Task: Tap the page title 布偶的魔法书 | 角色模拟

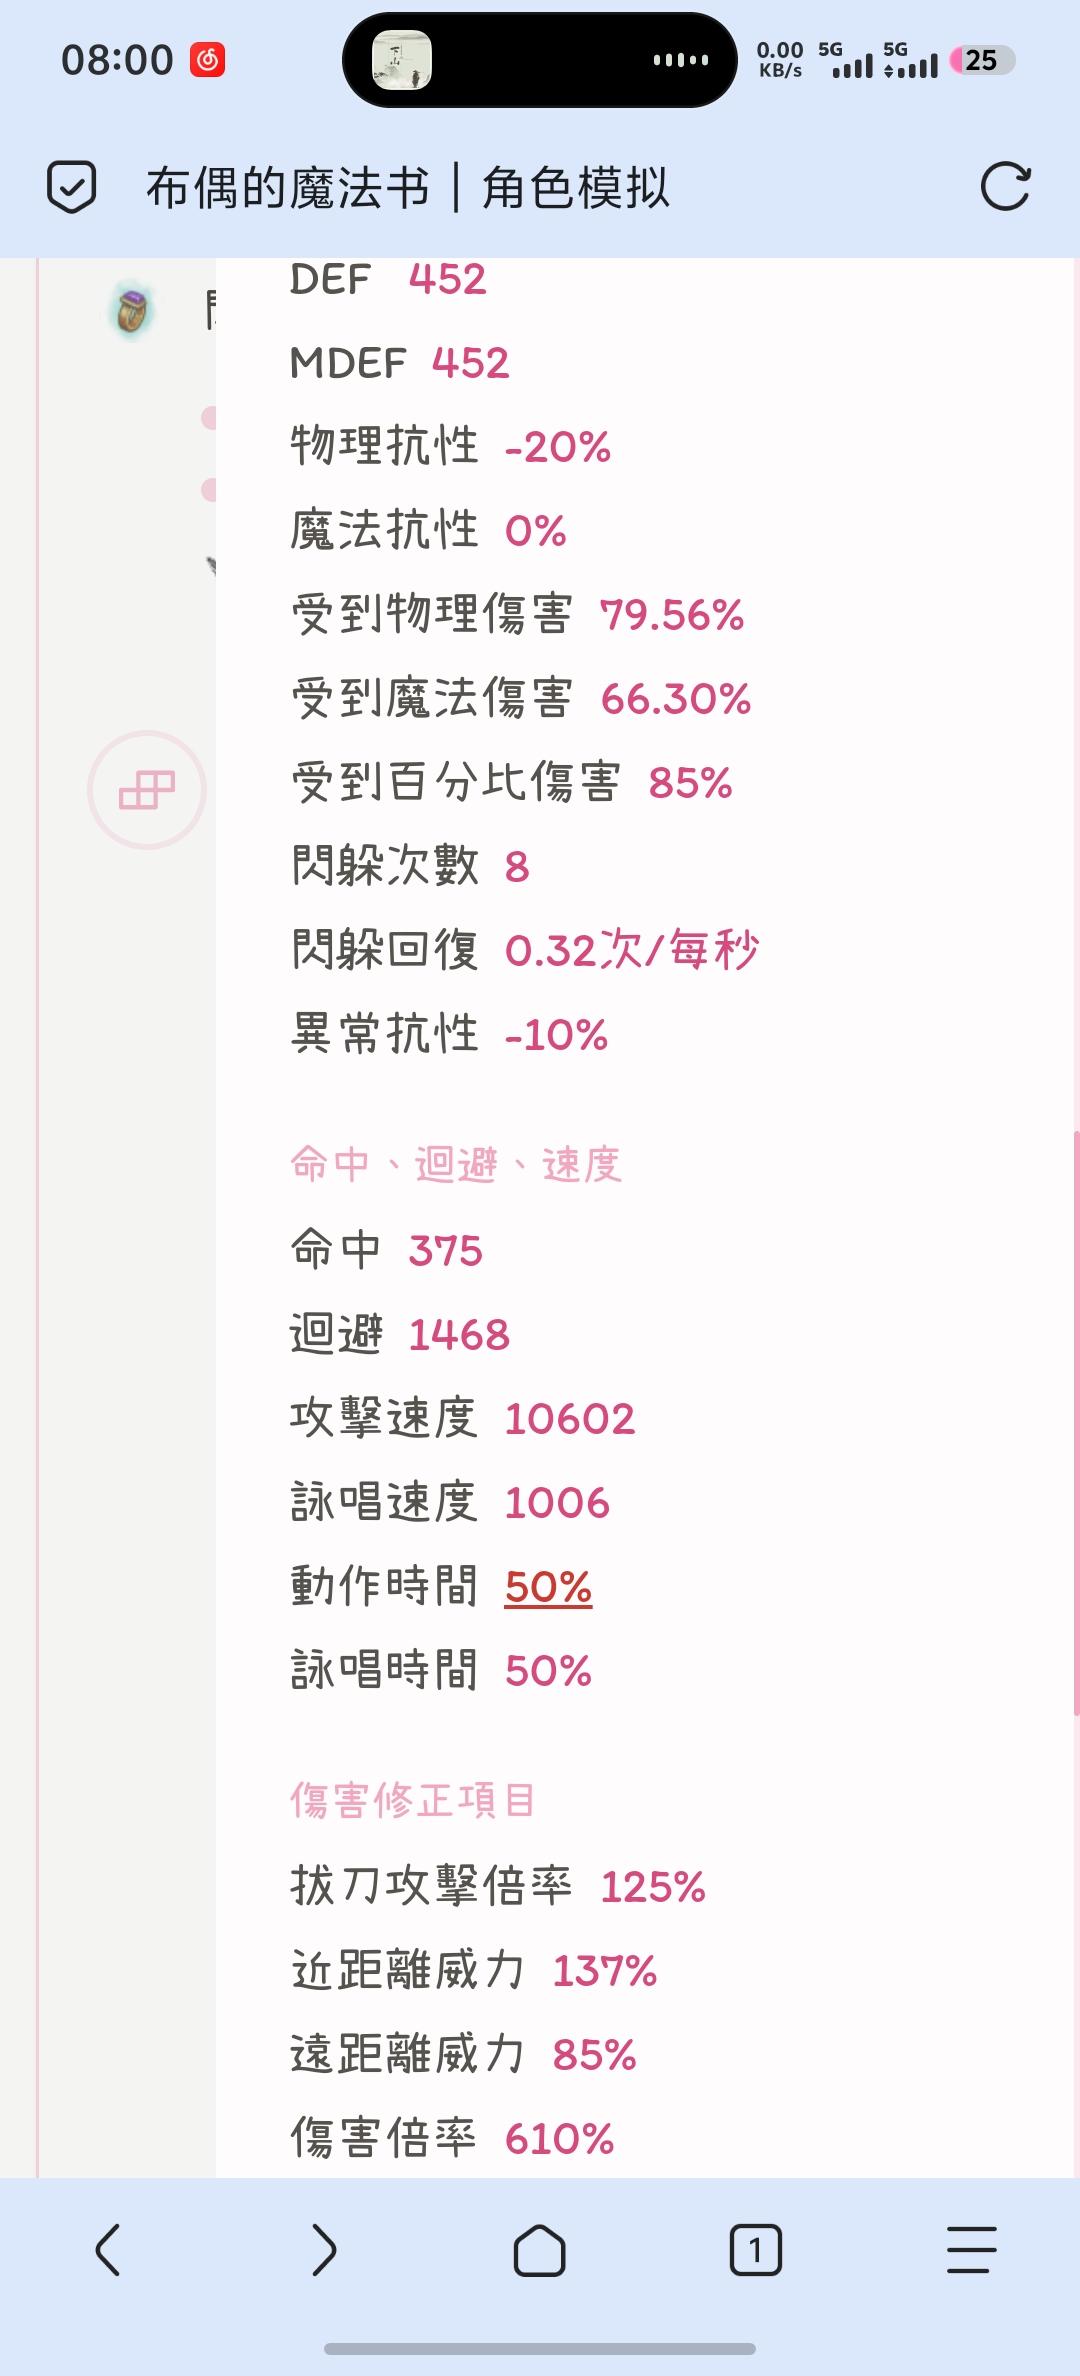Action: (x=407, y=188)
